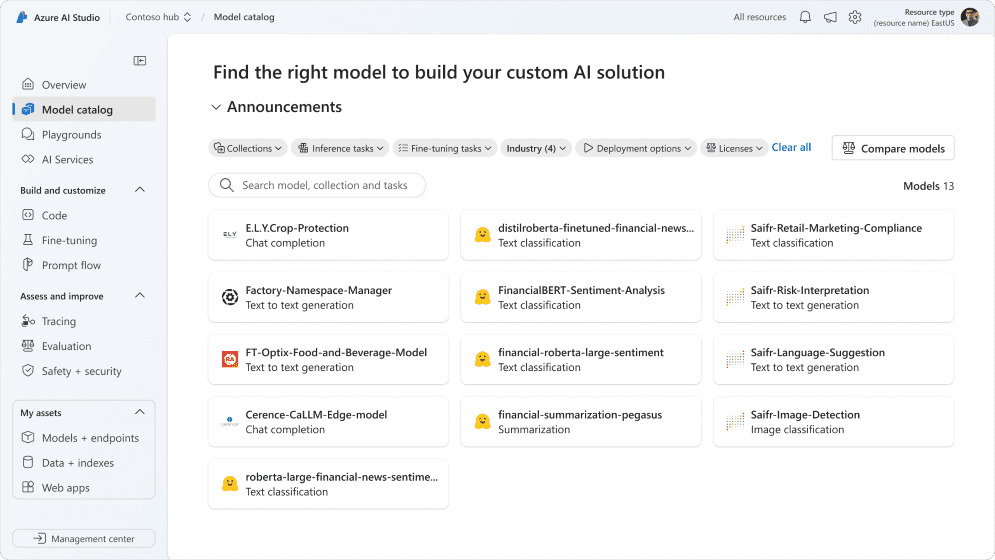Open settings gear icon in header

[x=855, y=17]
